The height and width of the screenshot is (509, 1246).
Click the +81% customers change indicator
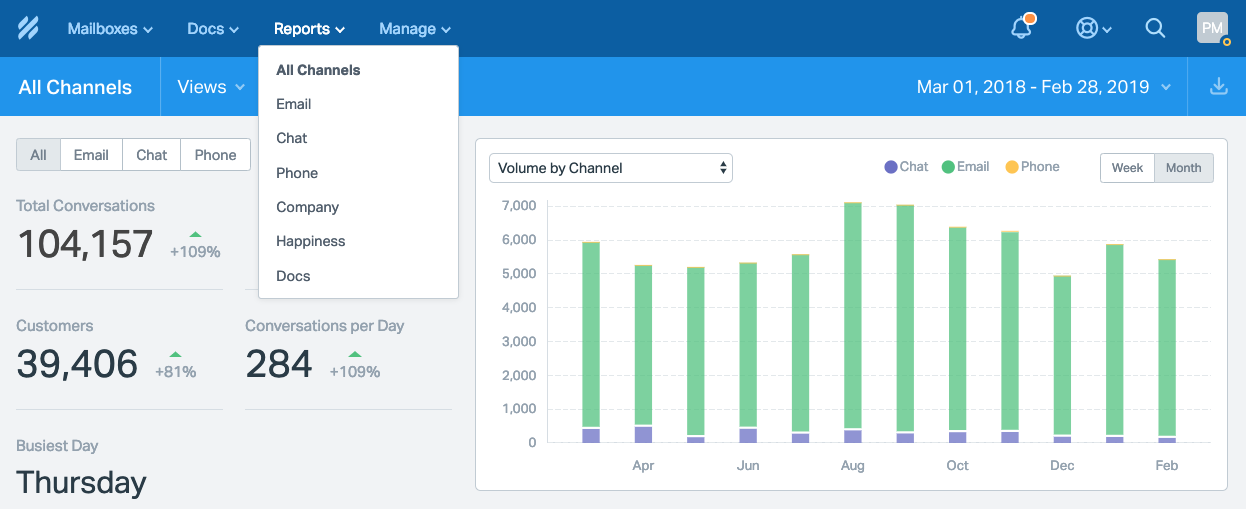tap(176, 365)
